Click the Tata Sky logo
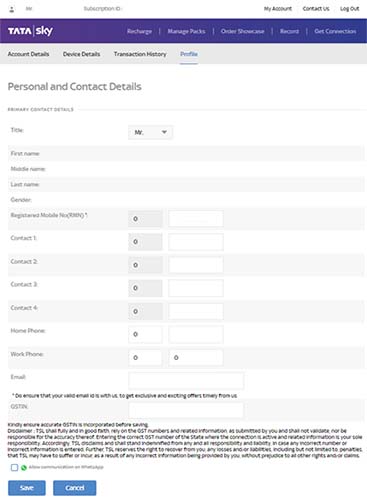367x500 pixels. [x=30, y=31]
